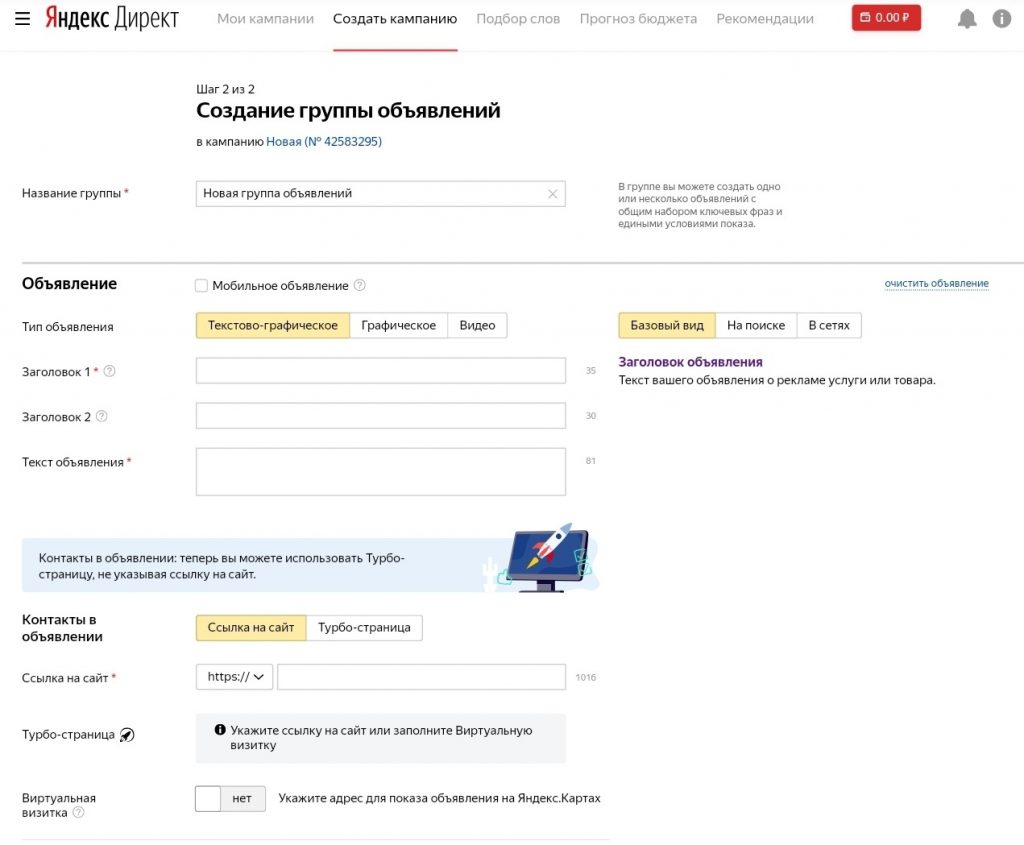
Task: Open the info icon in header
Action: pos(1001,19)
